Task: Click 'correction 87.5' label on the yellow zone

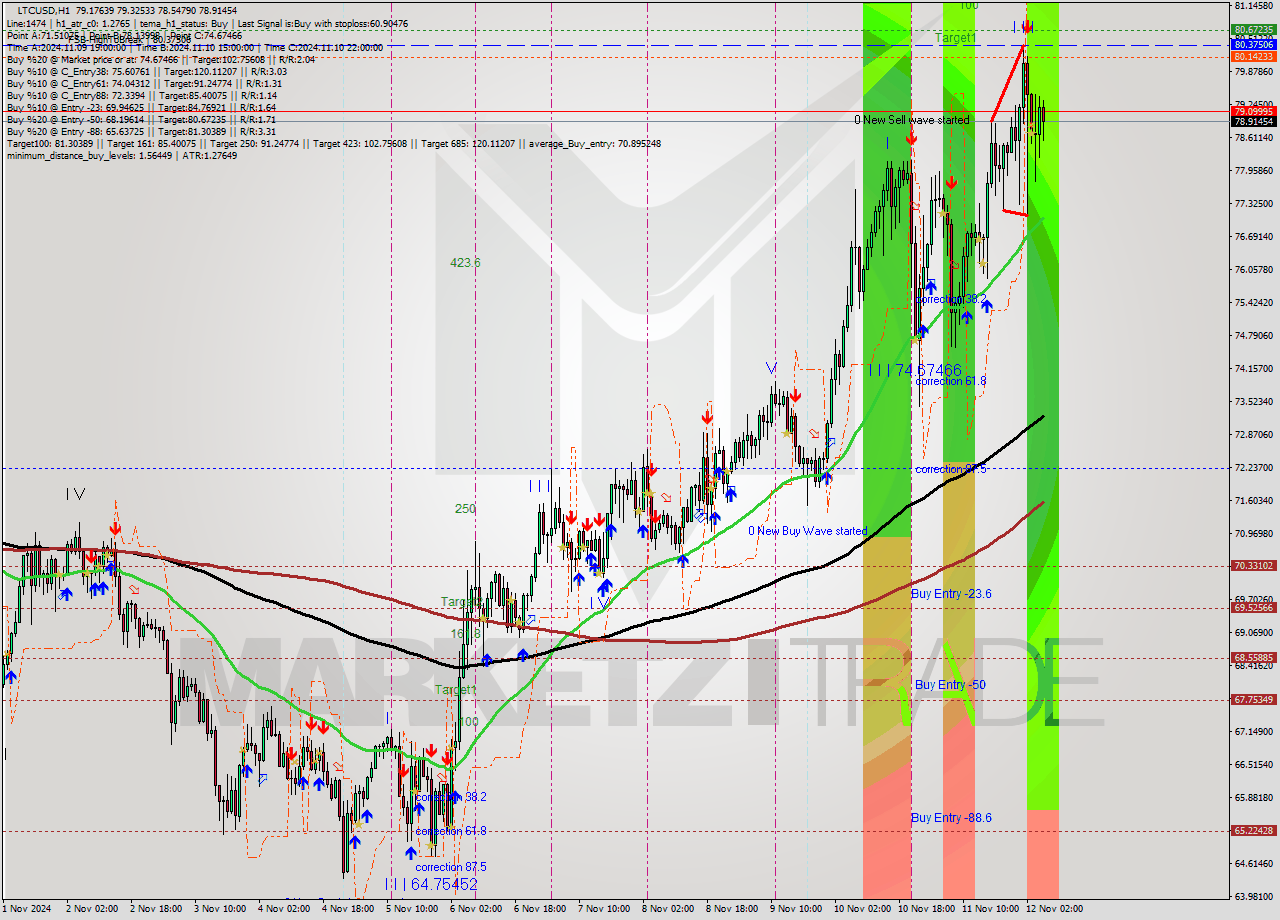Action: pyautogui.click(x=951, y=469)
